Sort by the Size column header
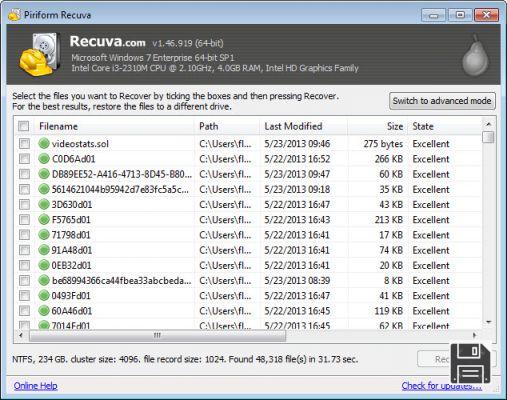Viewport: 507px width, 400px height. [x=377, y=126]
